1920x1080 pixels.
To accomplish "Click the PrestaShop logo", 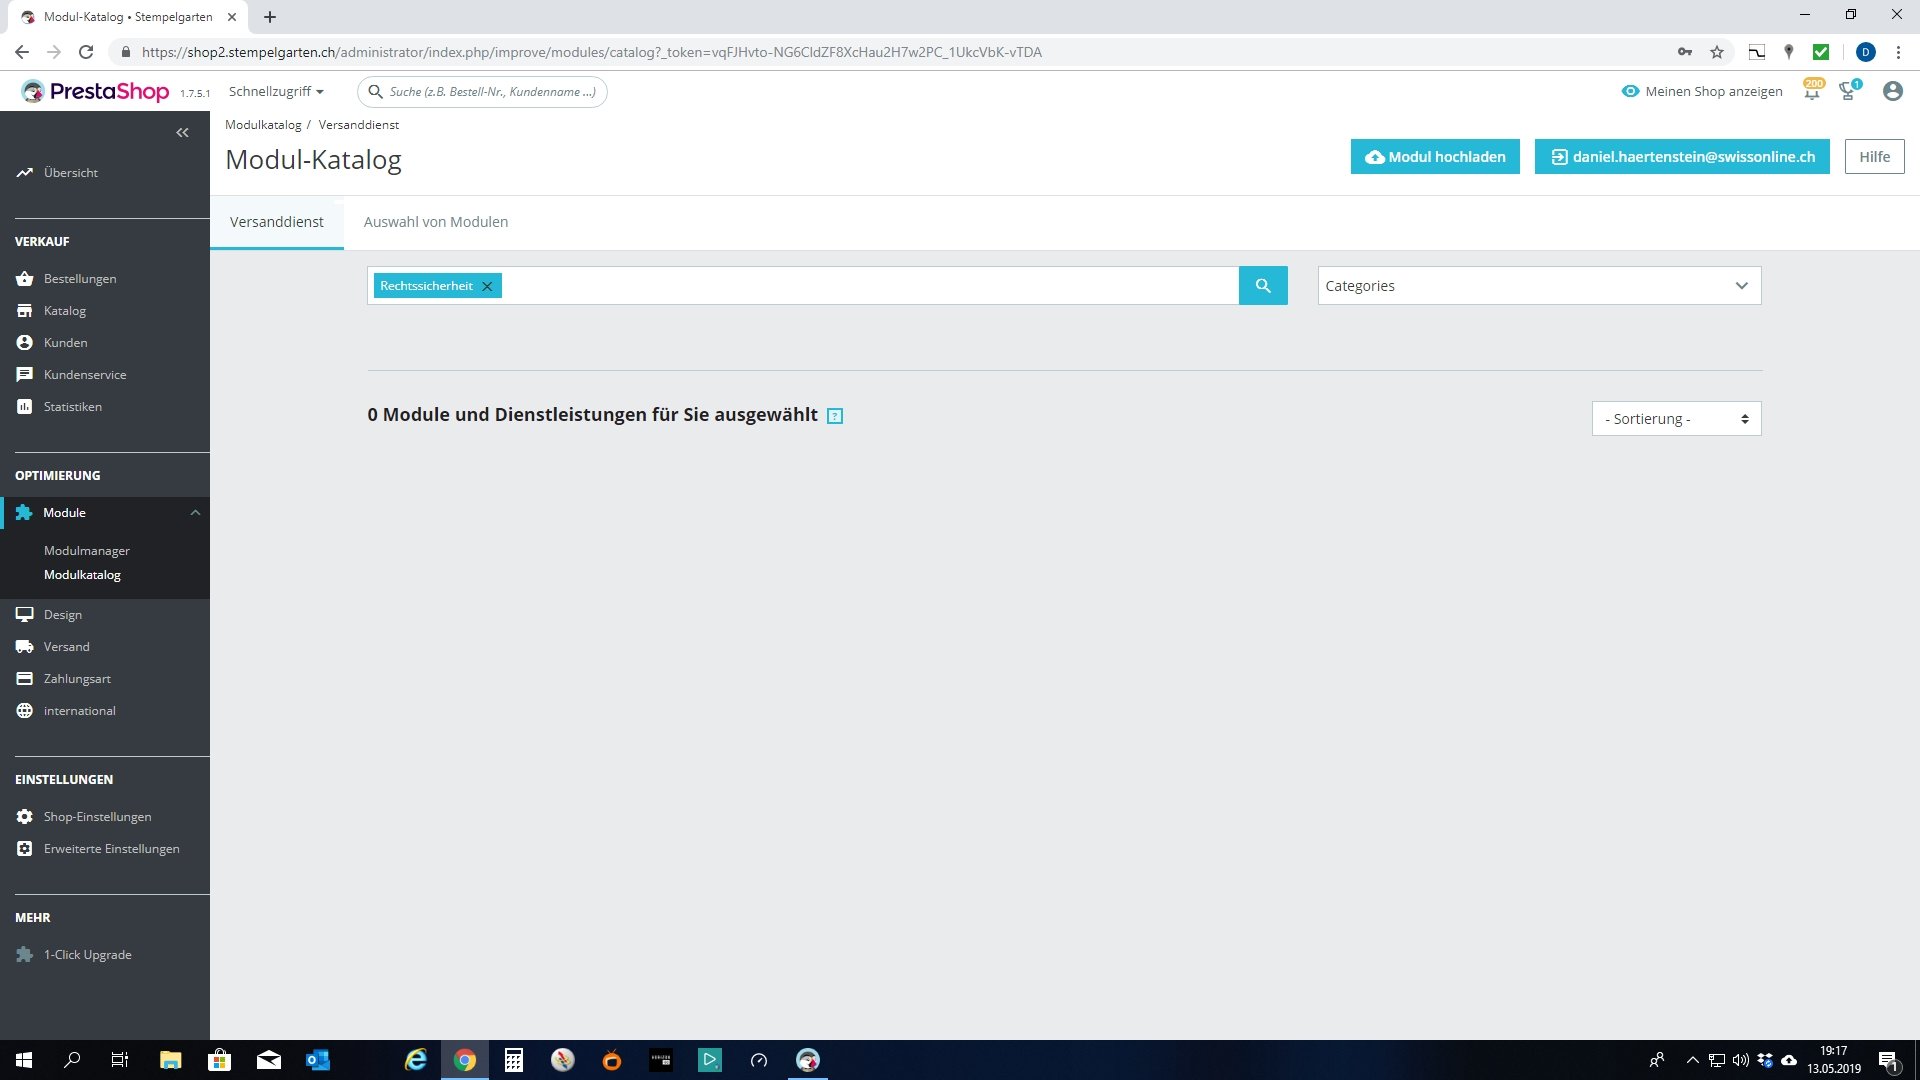I will [x=97, y=92].
